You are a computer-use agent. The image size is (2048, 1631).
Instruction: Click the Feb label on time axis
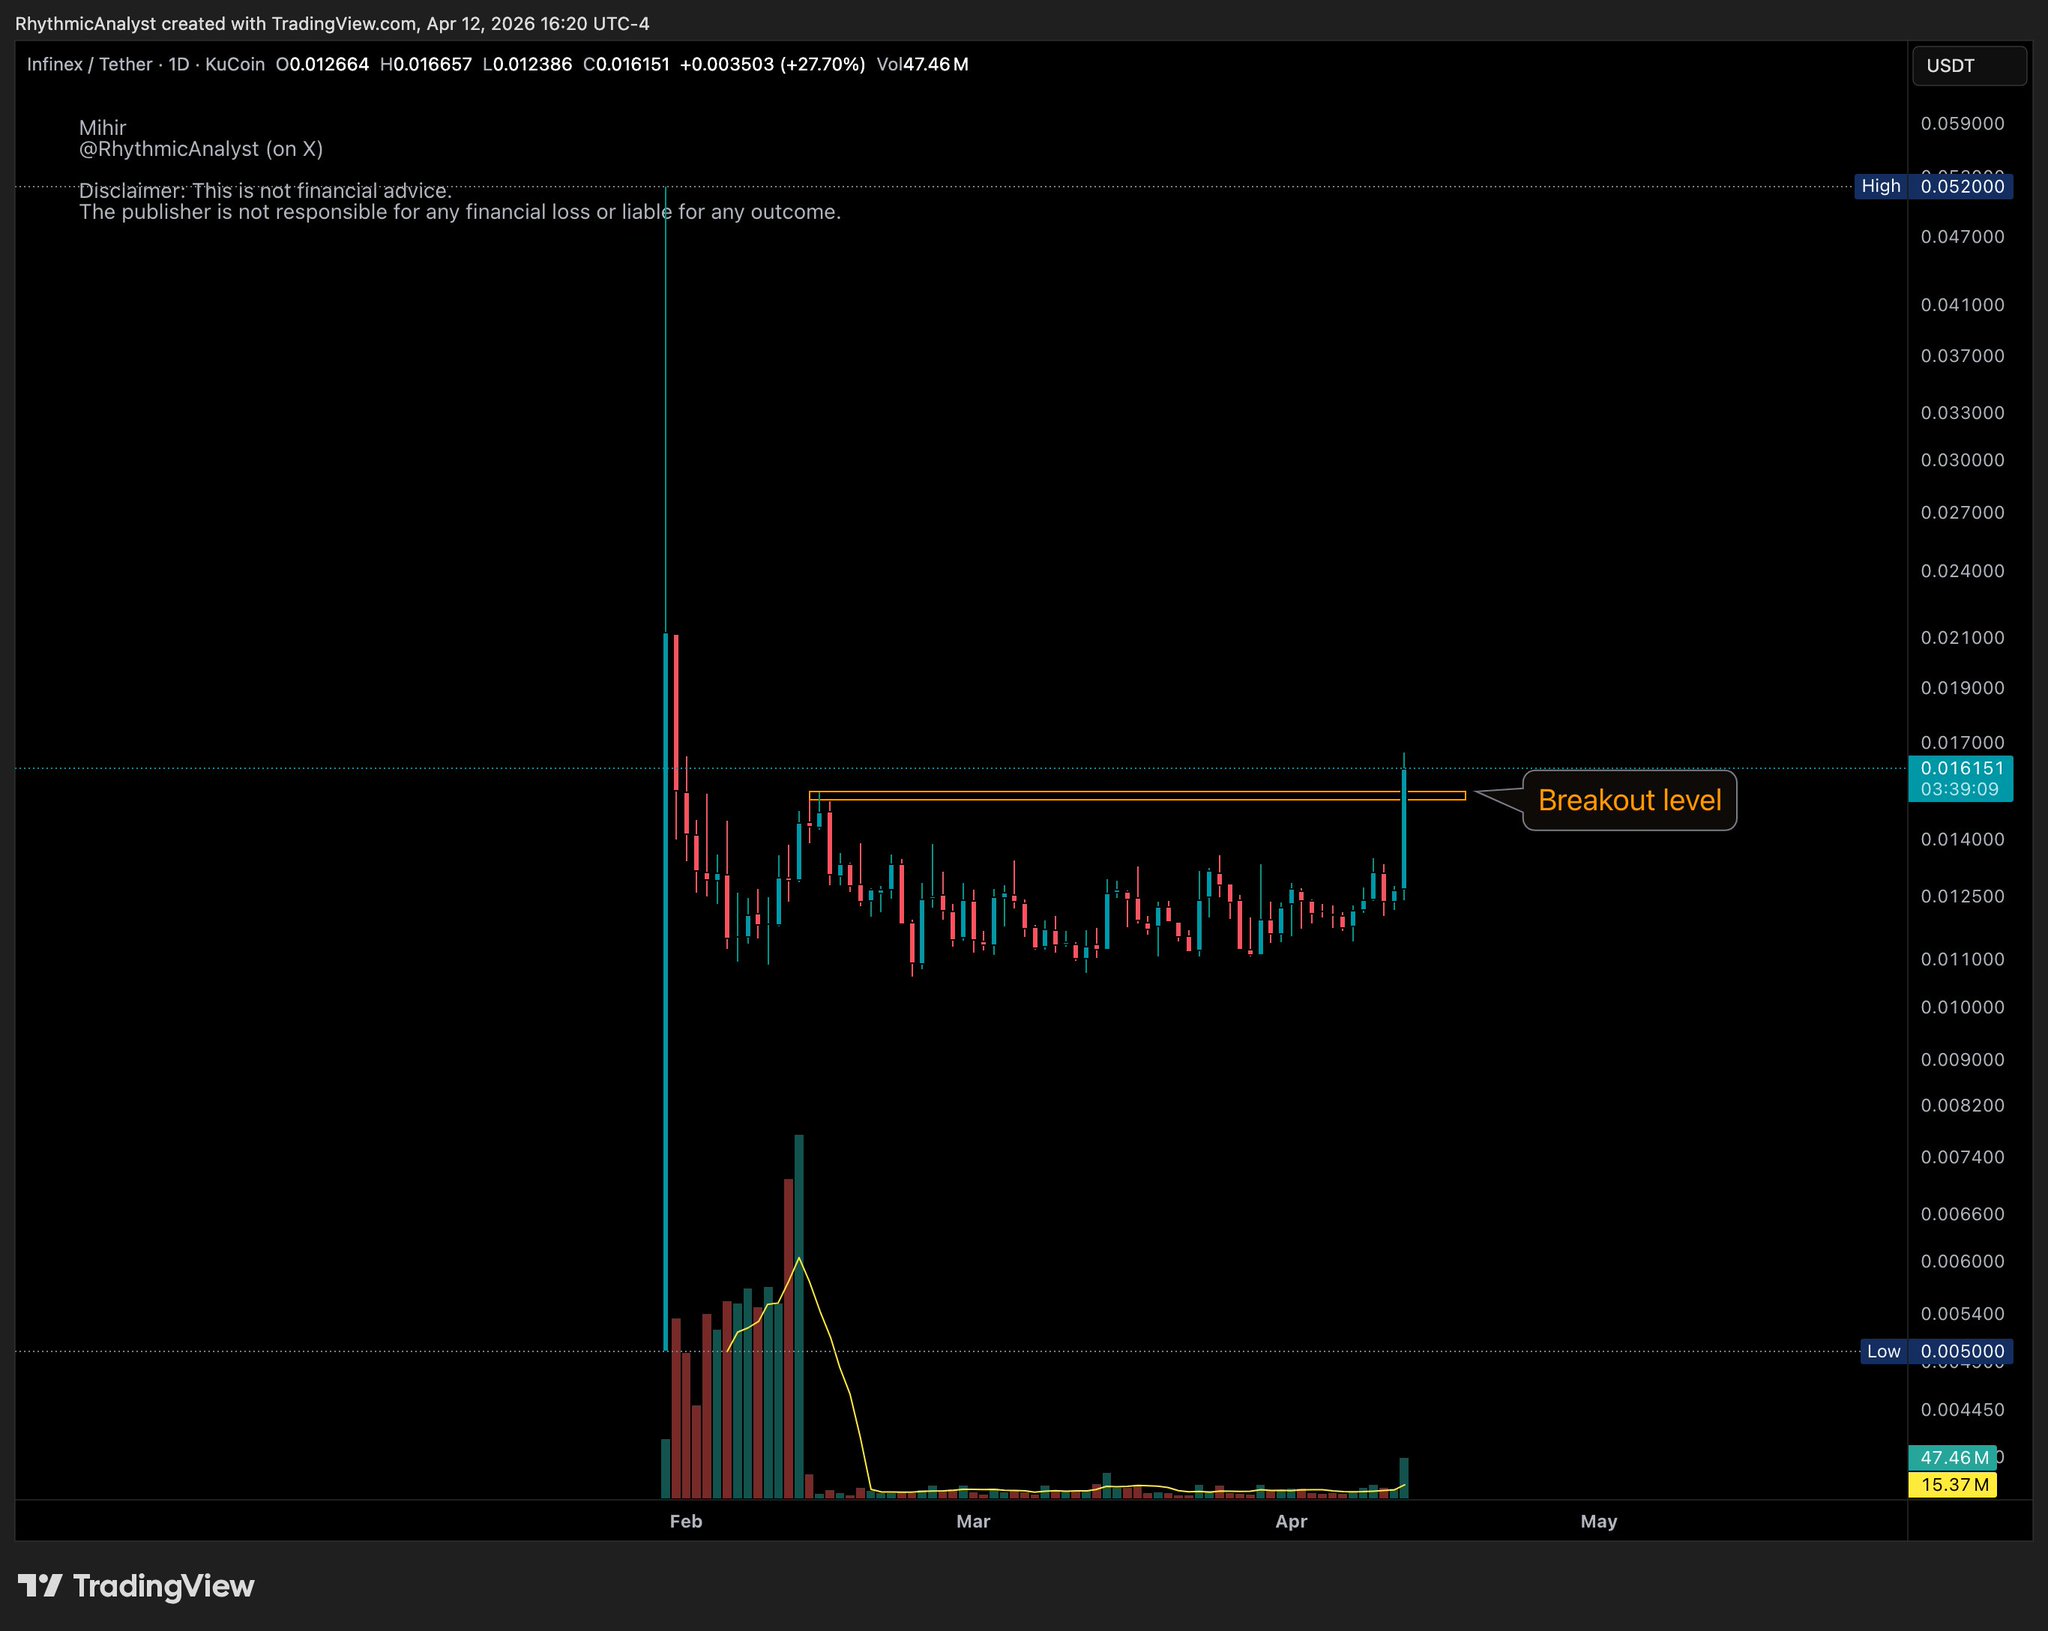click(686, 1521)
